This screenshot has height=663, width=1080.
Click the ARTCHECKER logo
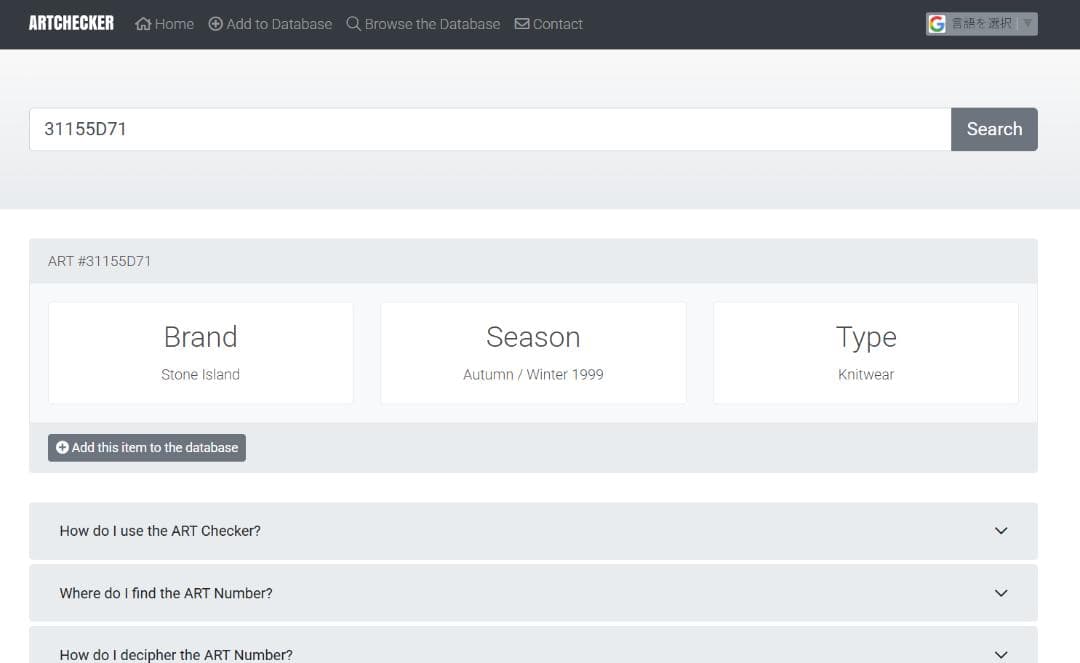point(71,23)
